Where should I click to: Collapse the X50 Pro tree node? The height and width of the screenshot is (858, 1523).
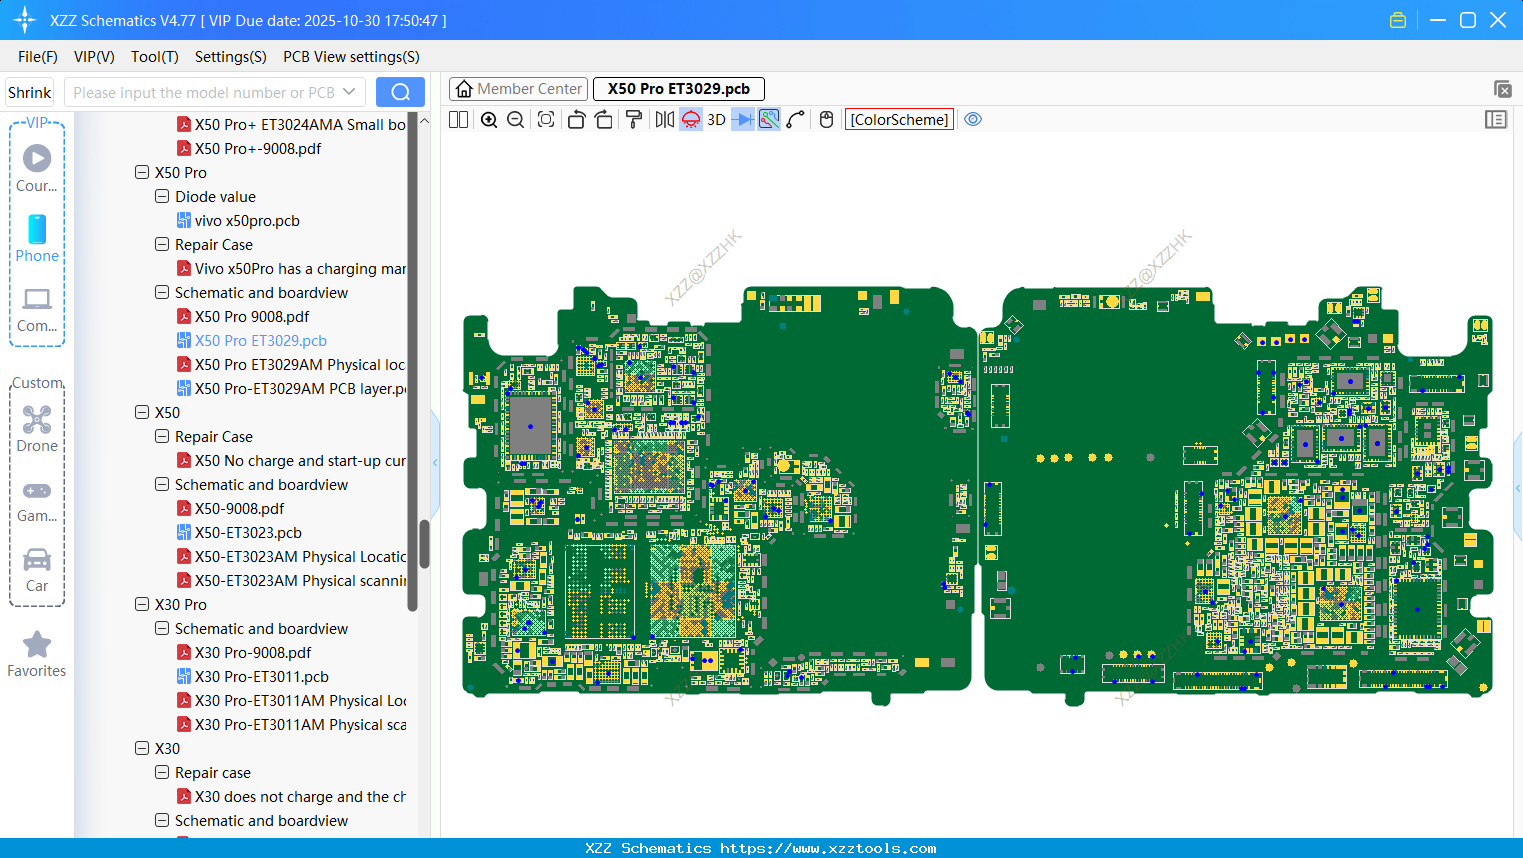point(142,172)
